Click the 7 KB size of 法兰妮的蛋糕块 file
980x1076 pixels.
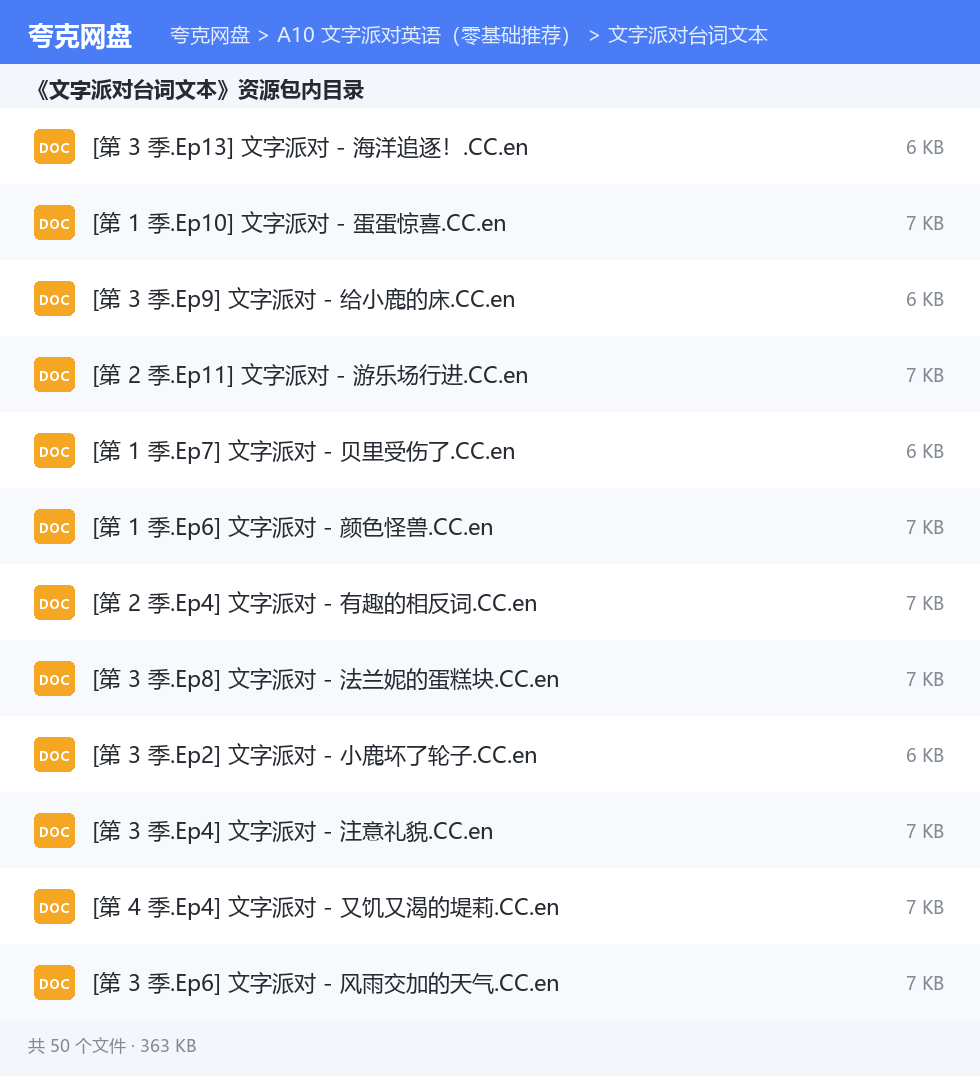pos(924,679)
